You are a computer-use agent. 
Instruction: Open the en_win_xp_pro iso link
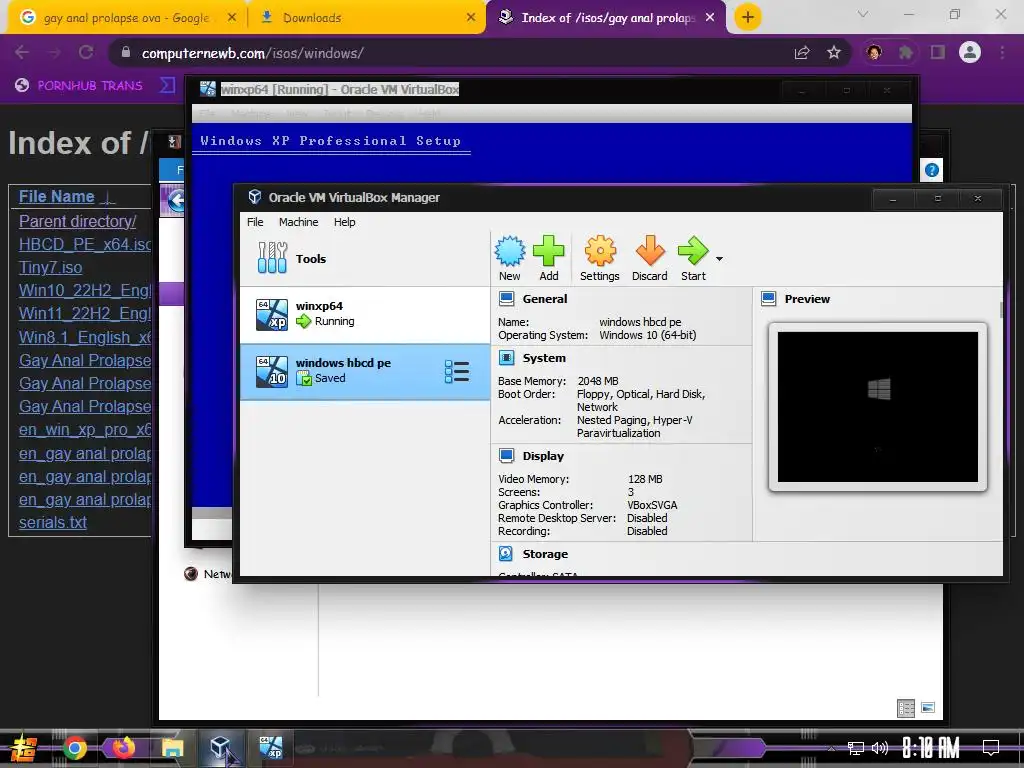(85, 430)
